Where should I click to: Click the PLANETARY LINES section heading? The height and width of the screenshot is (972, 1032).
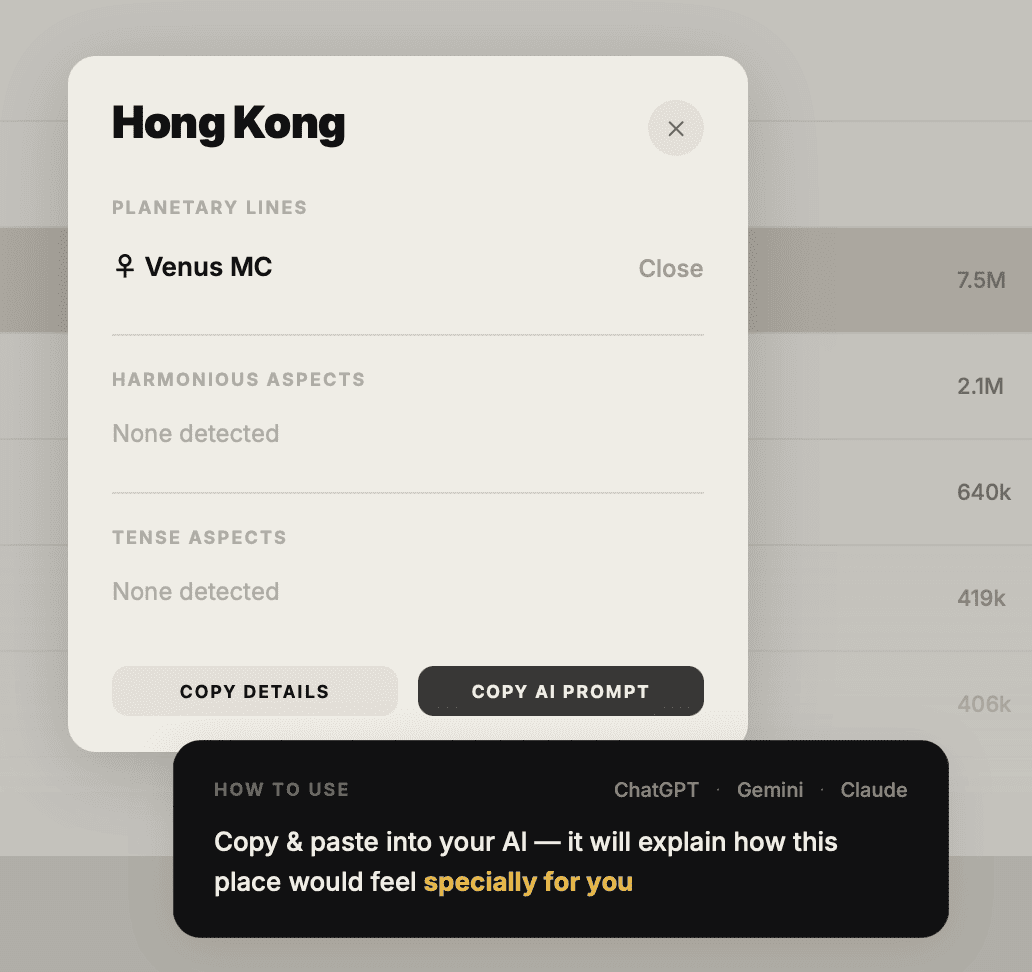pyautogui.click(x=209, y=207)
